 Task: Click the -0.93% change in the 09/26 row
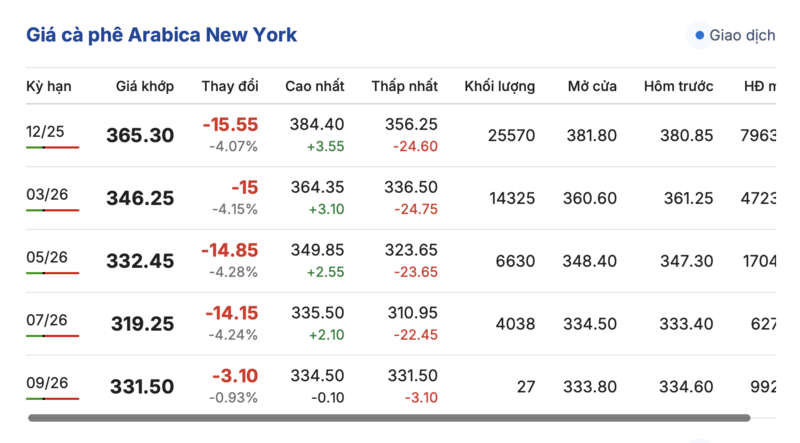click(x=234, y=397)
